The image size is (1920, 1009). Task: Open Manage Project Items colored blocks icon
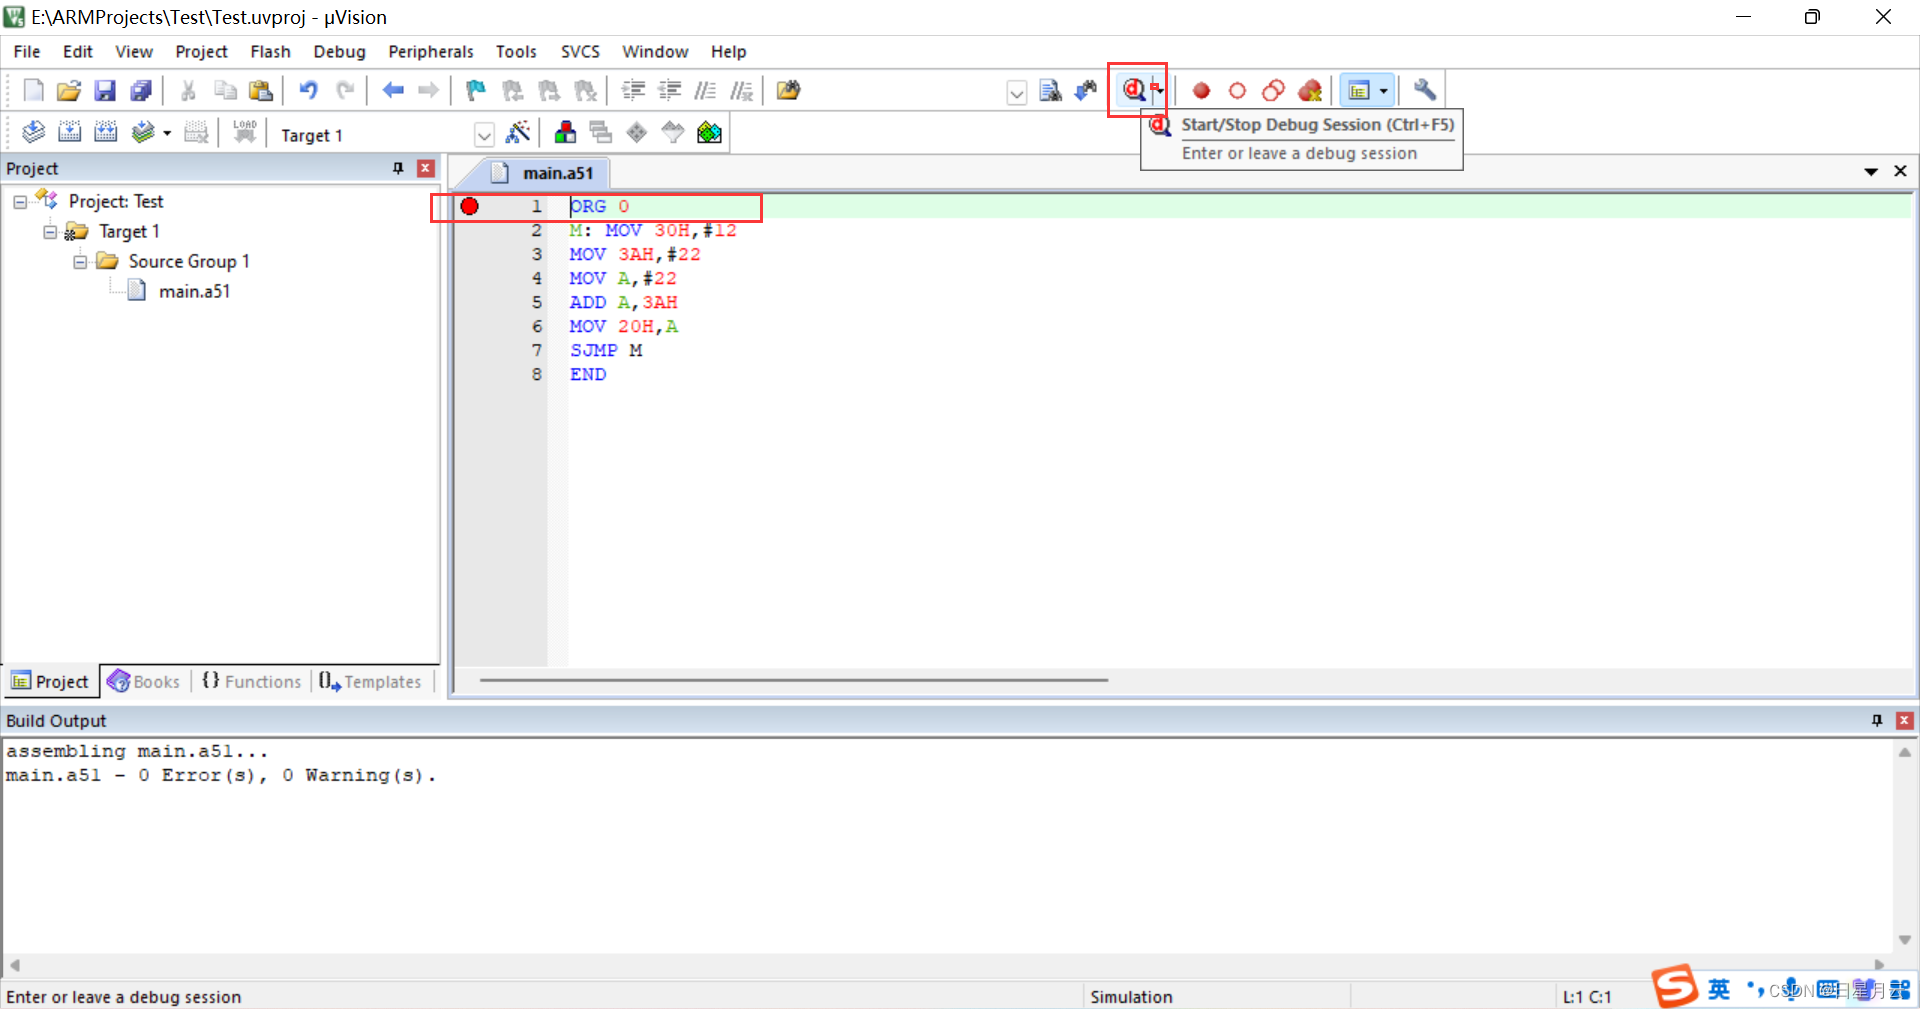click(565, 132)
